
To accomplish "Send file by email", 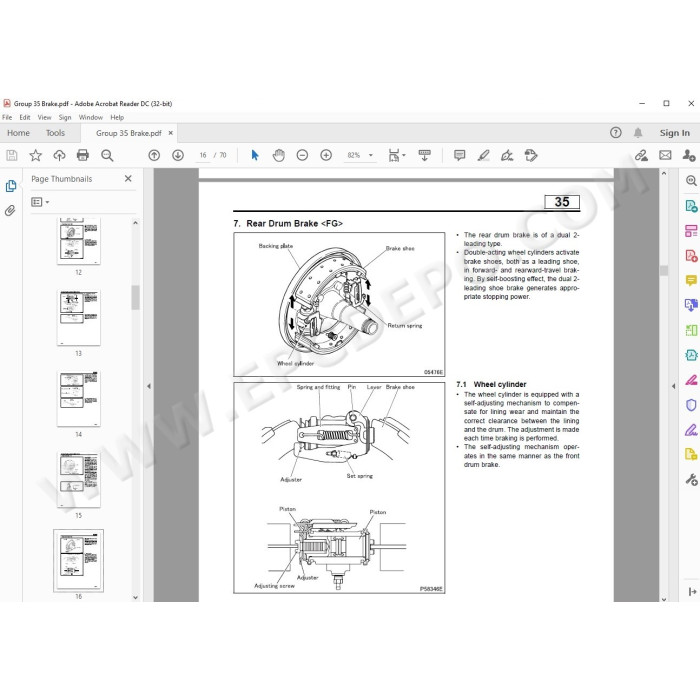I will pos(665,155).
